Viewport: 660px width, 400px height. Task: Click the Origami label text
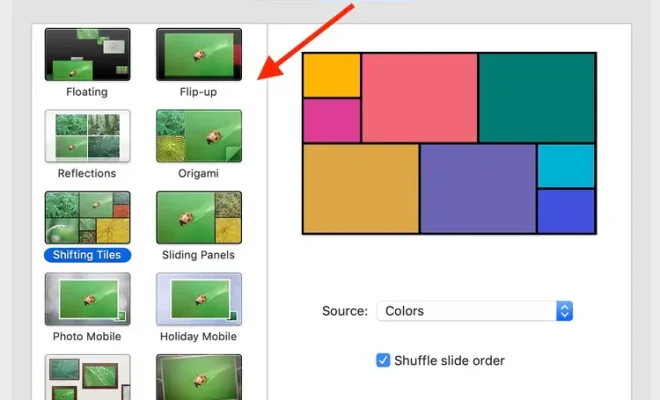coord(198,173)
